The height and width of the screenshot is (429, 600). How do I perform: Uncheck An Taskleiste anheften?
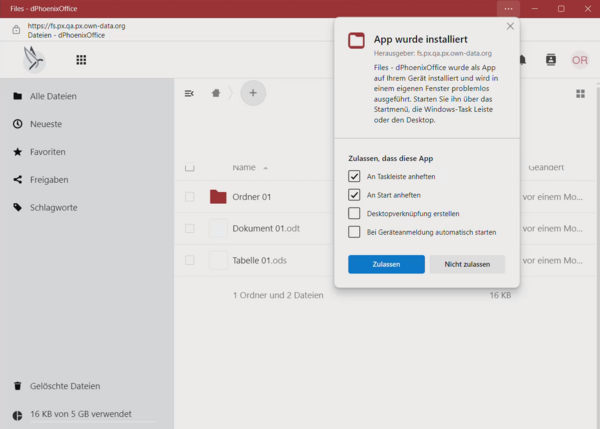(354, 176)
